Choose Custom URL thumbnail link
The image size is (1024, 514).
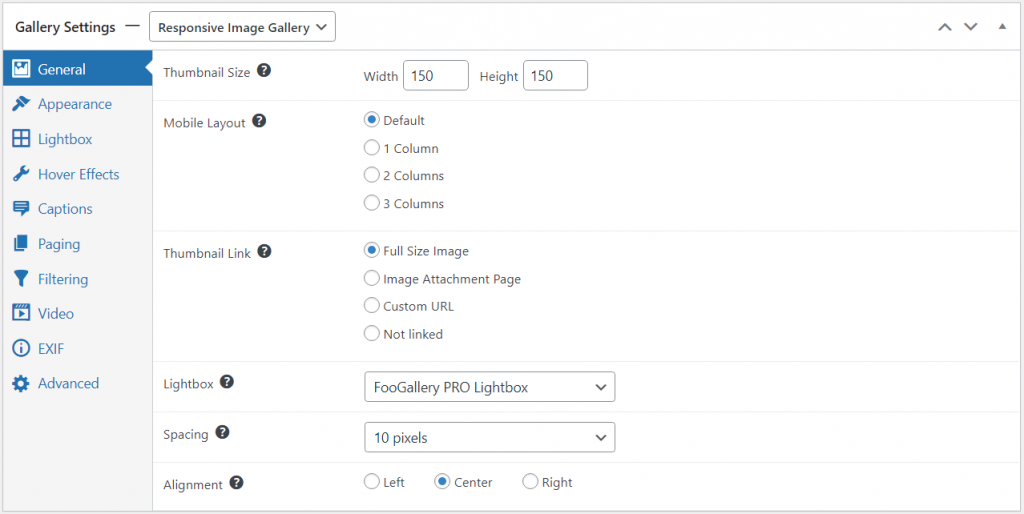[372, 306]
